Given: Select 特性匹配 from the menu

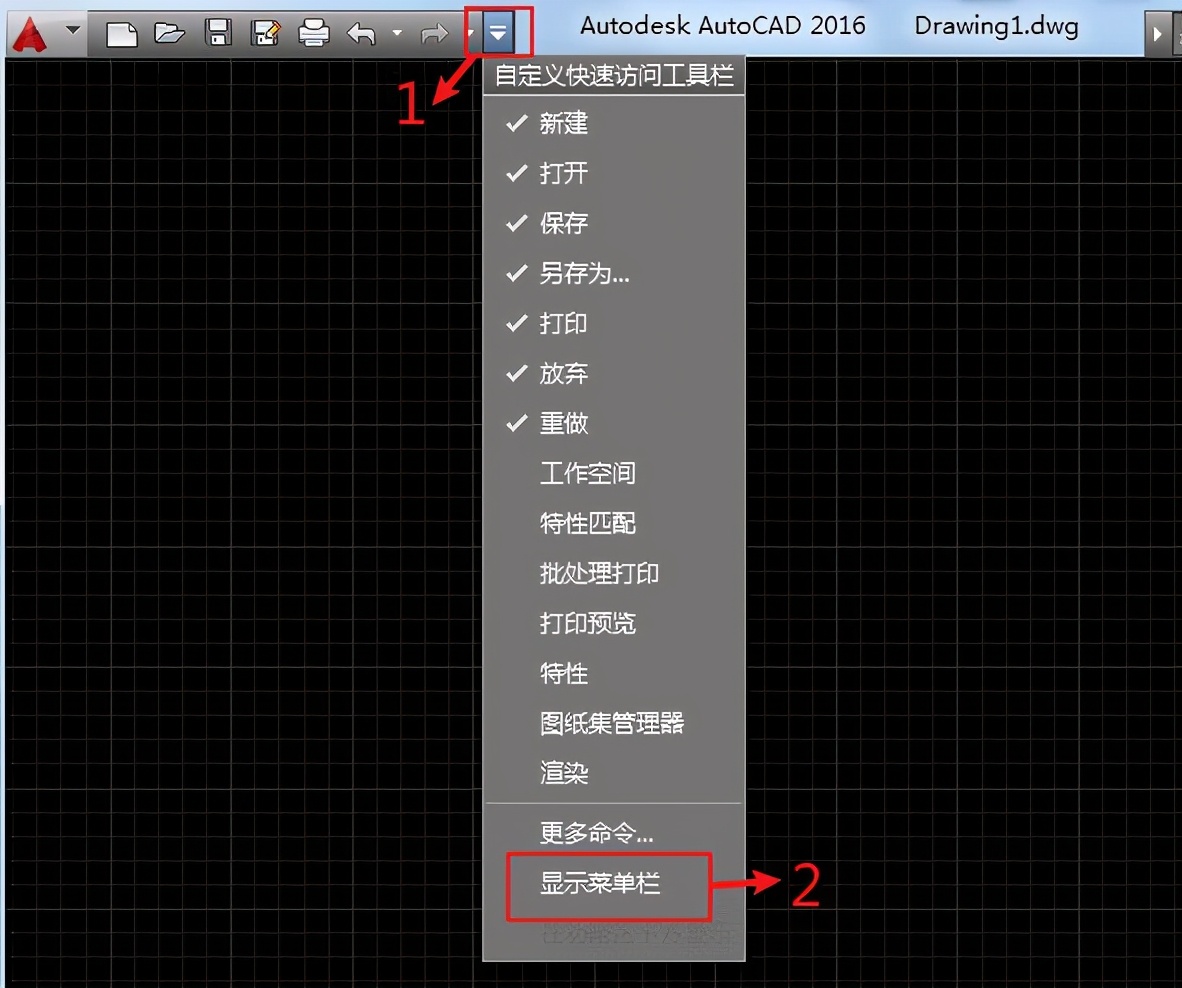Looking at the screenshot, I should tap(587, 523).
